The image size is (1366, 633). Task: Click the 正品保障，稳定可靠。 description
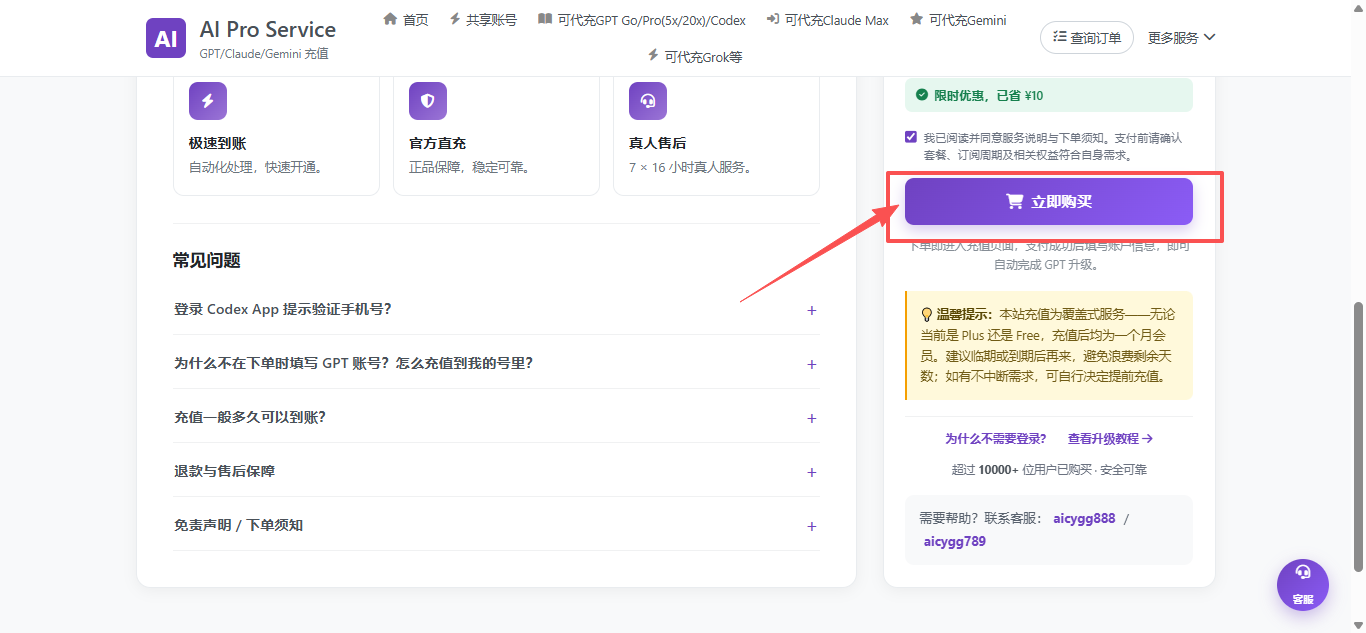(470, 167)
